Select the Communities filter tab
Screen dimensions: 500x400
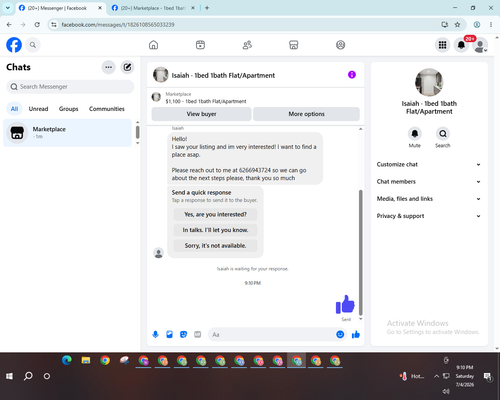pos(107,109)
